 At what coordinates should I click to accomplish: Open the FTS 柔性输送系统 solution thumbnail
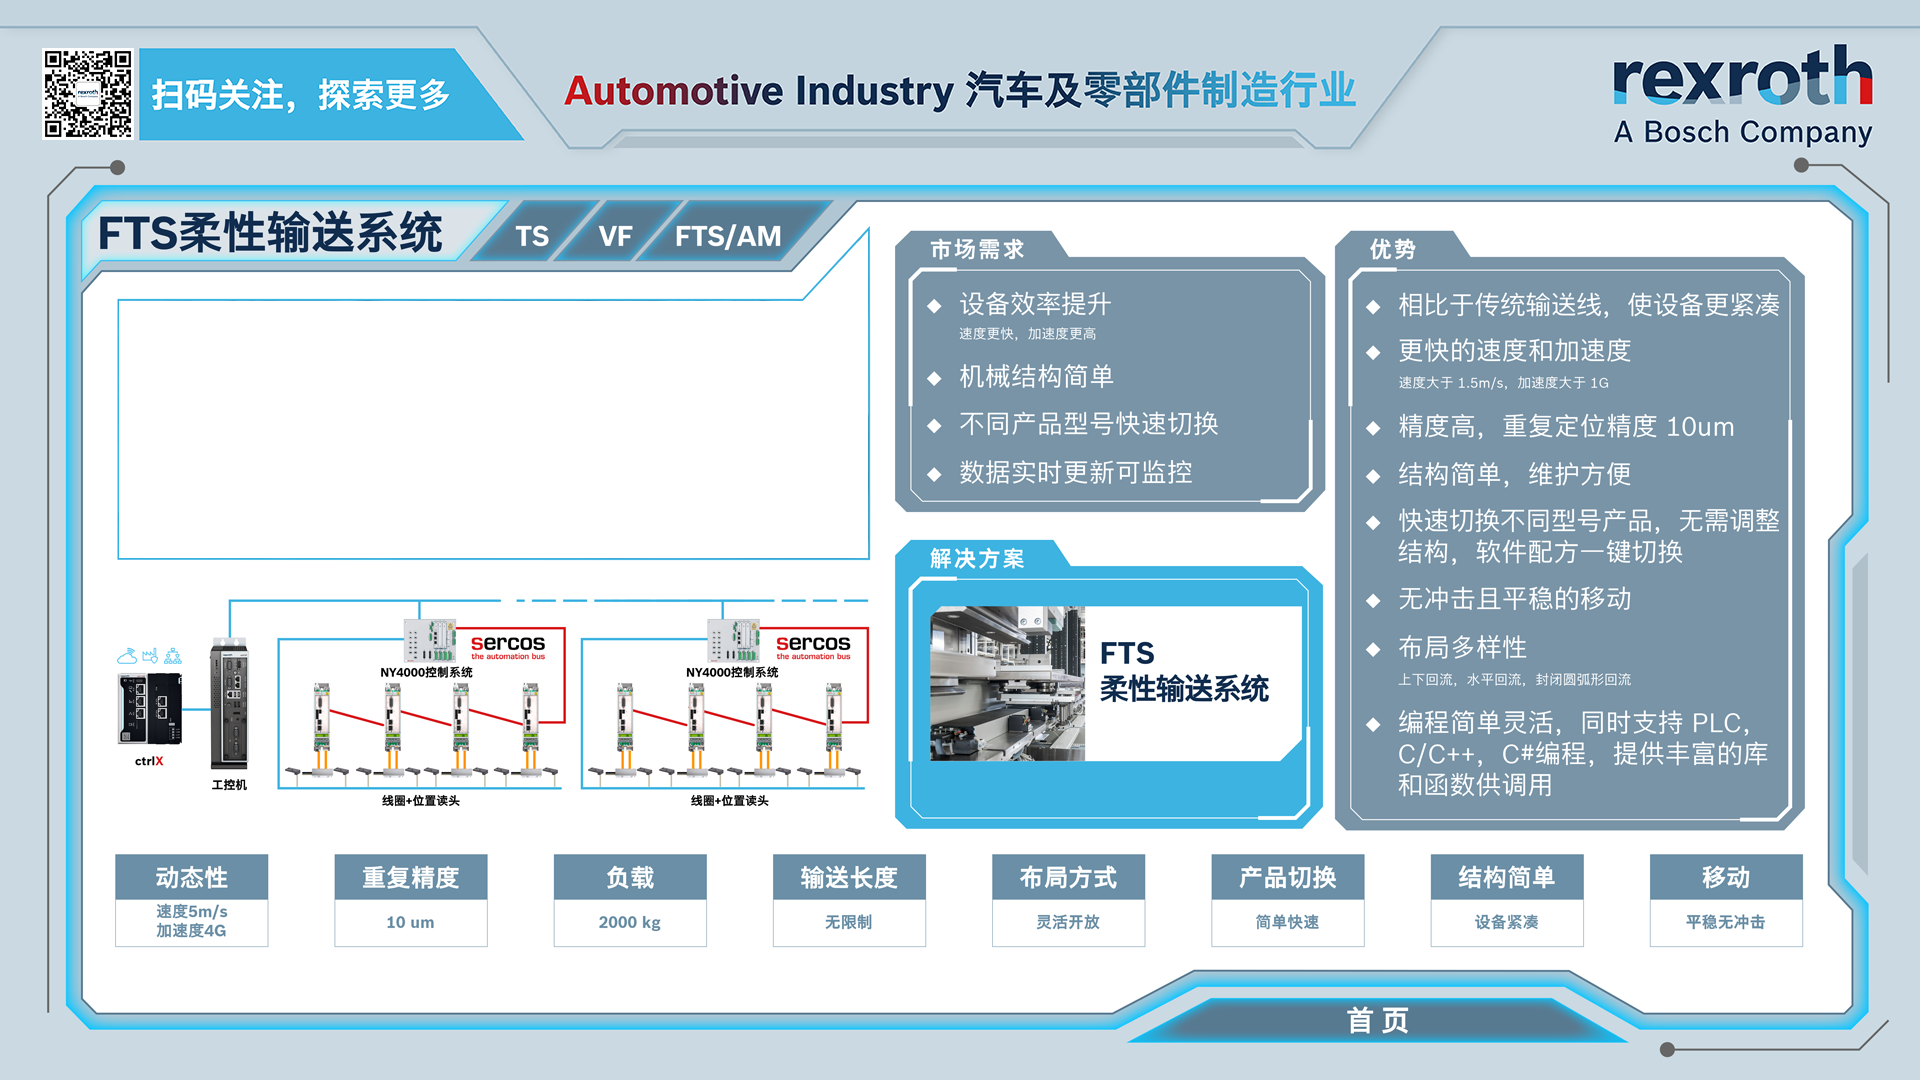(x=1115, y=684)
